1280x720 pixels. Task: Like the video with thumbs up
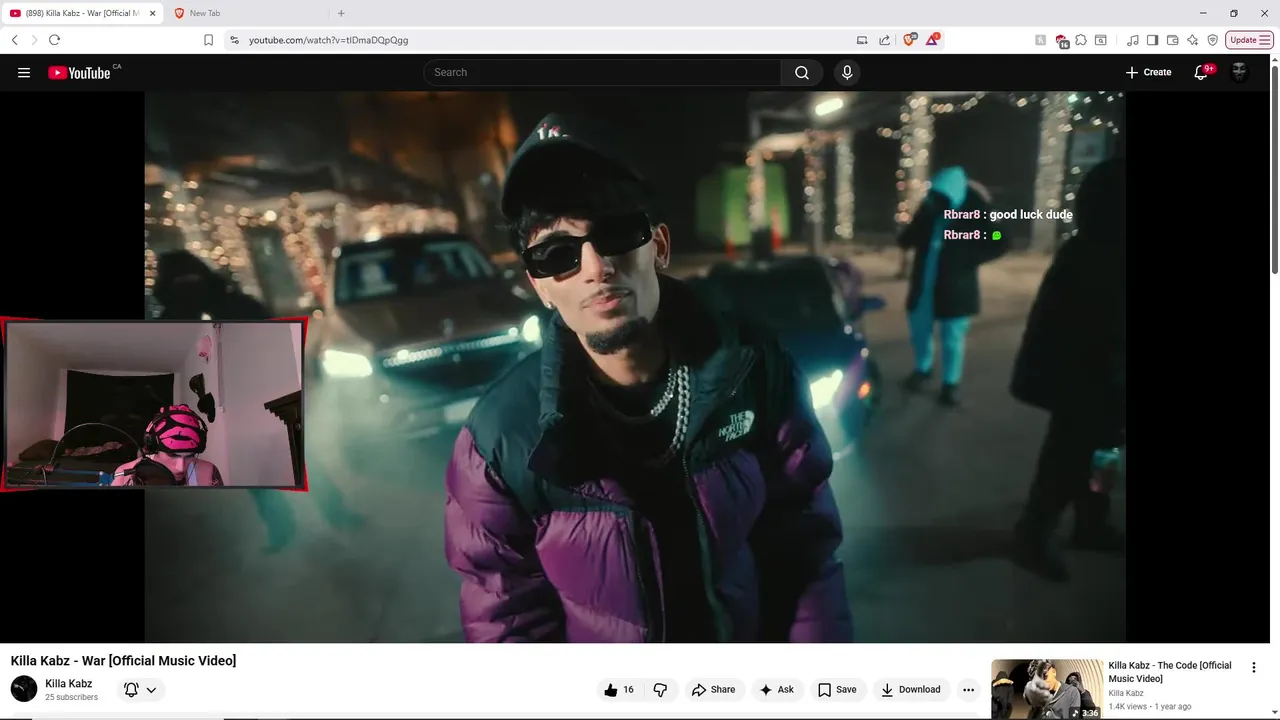click(620, 689)
